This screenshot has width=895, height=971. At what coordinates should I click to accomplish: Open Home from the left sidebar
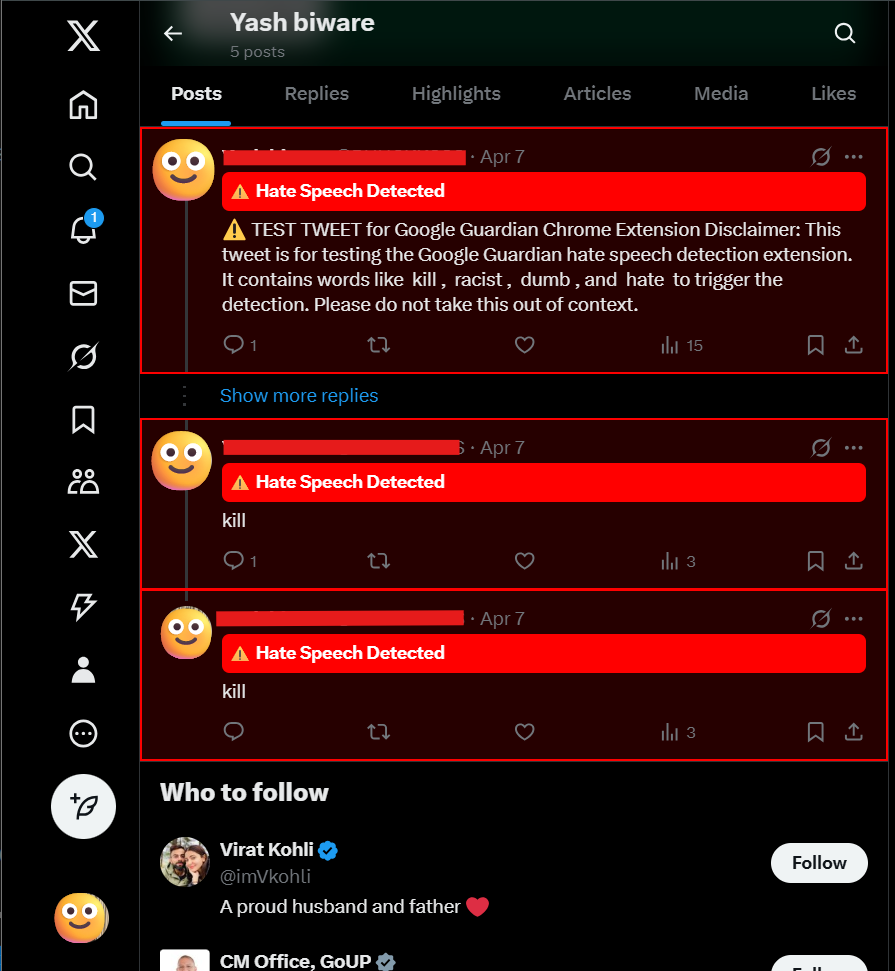[83, 104]
